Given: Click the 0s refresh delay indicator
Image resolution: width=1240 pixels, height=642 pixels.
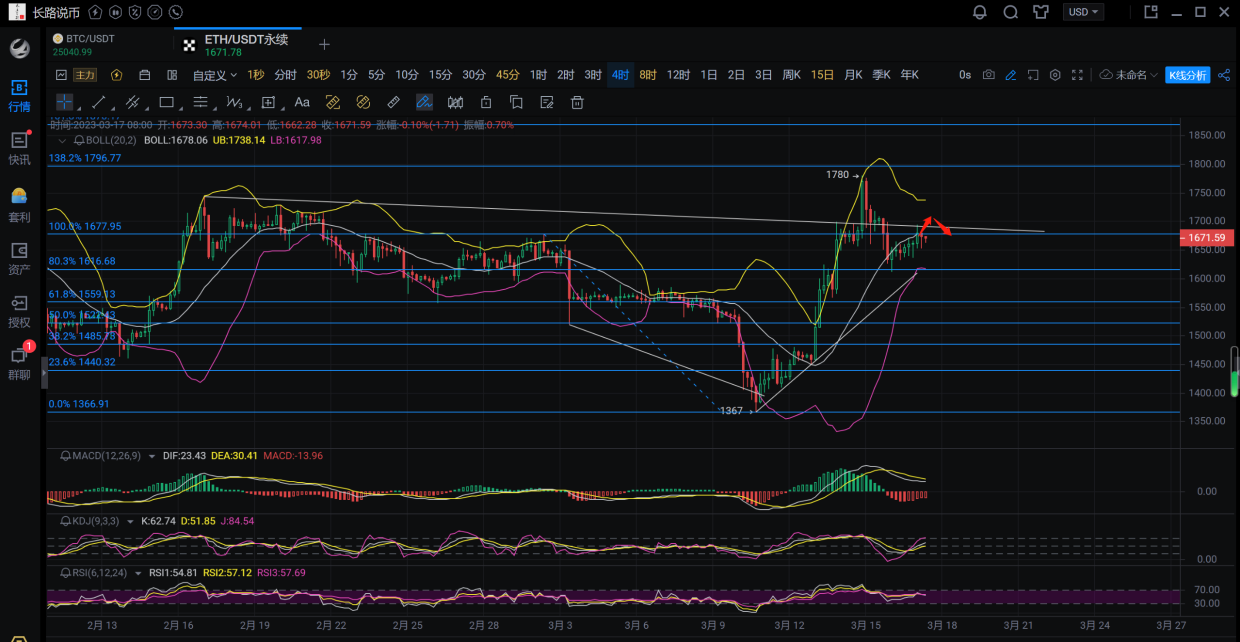Looking at the screenshot, I should click(965, 75).
